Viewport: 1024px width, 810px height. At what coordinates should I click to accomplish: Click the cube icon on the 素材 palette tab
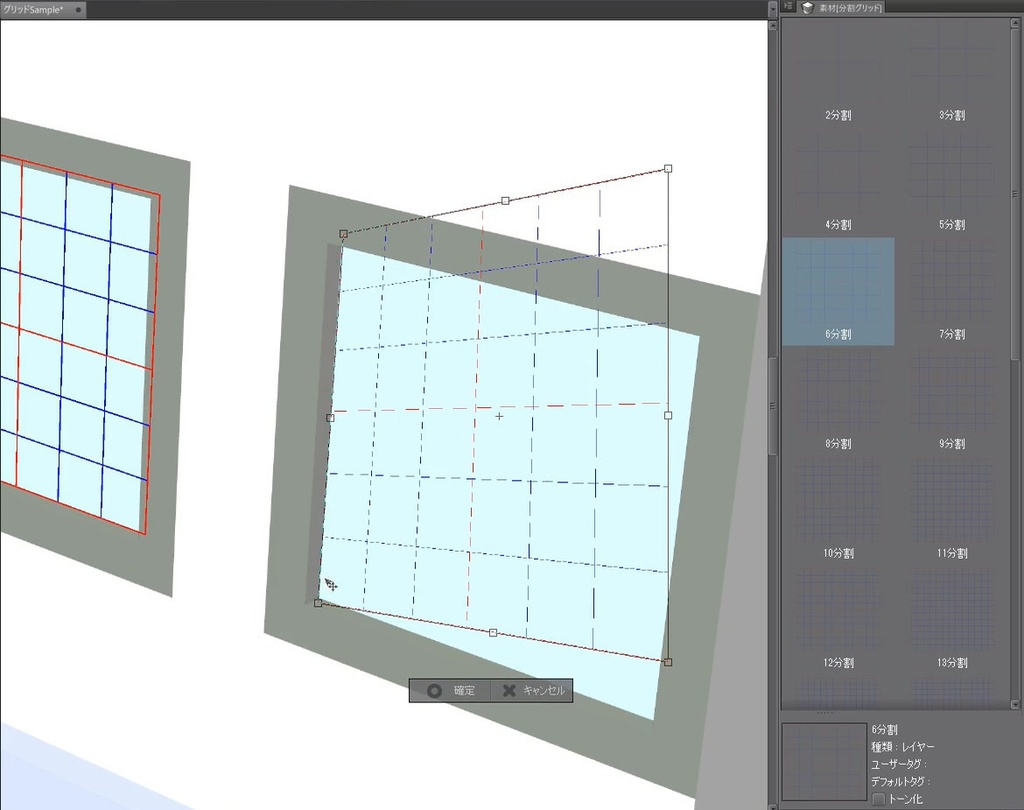(808, 8)
